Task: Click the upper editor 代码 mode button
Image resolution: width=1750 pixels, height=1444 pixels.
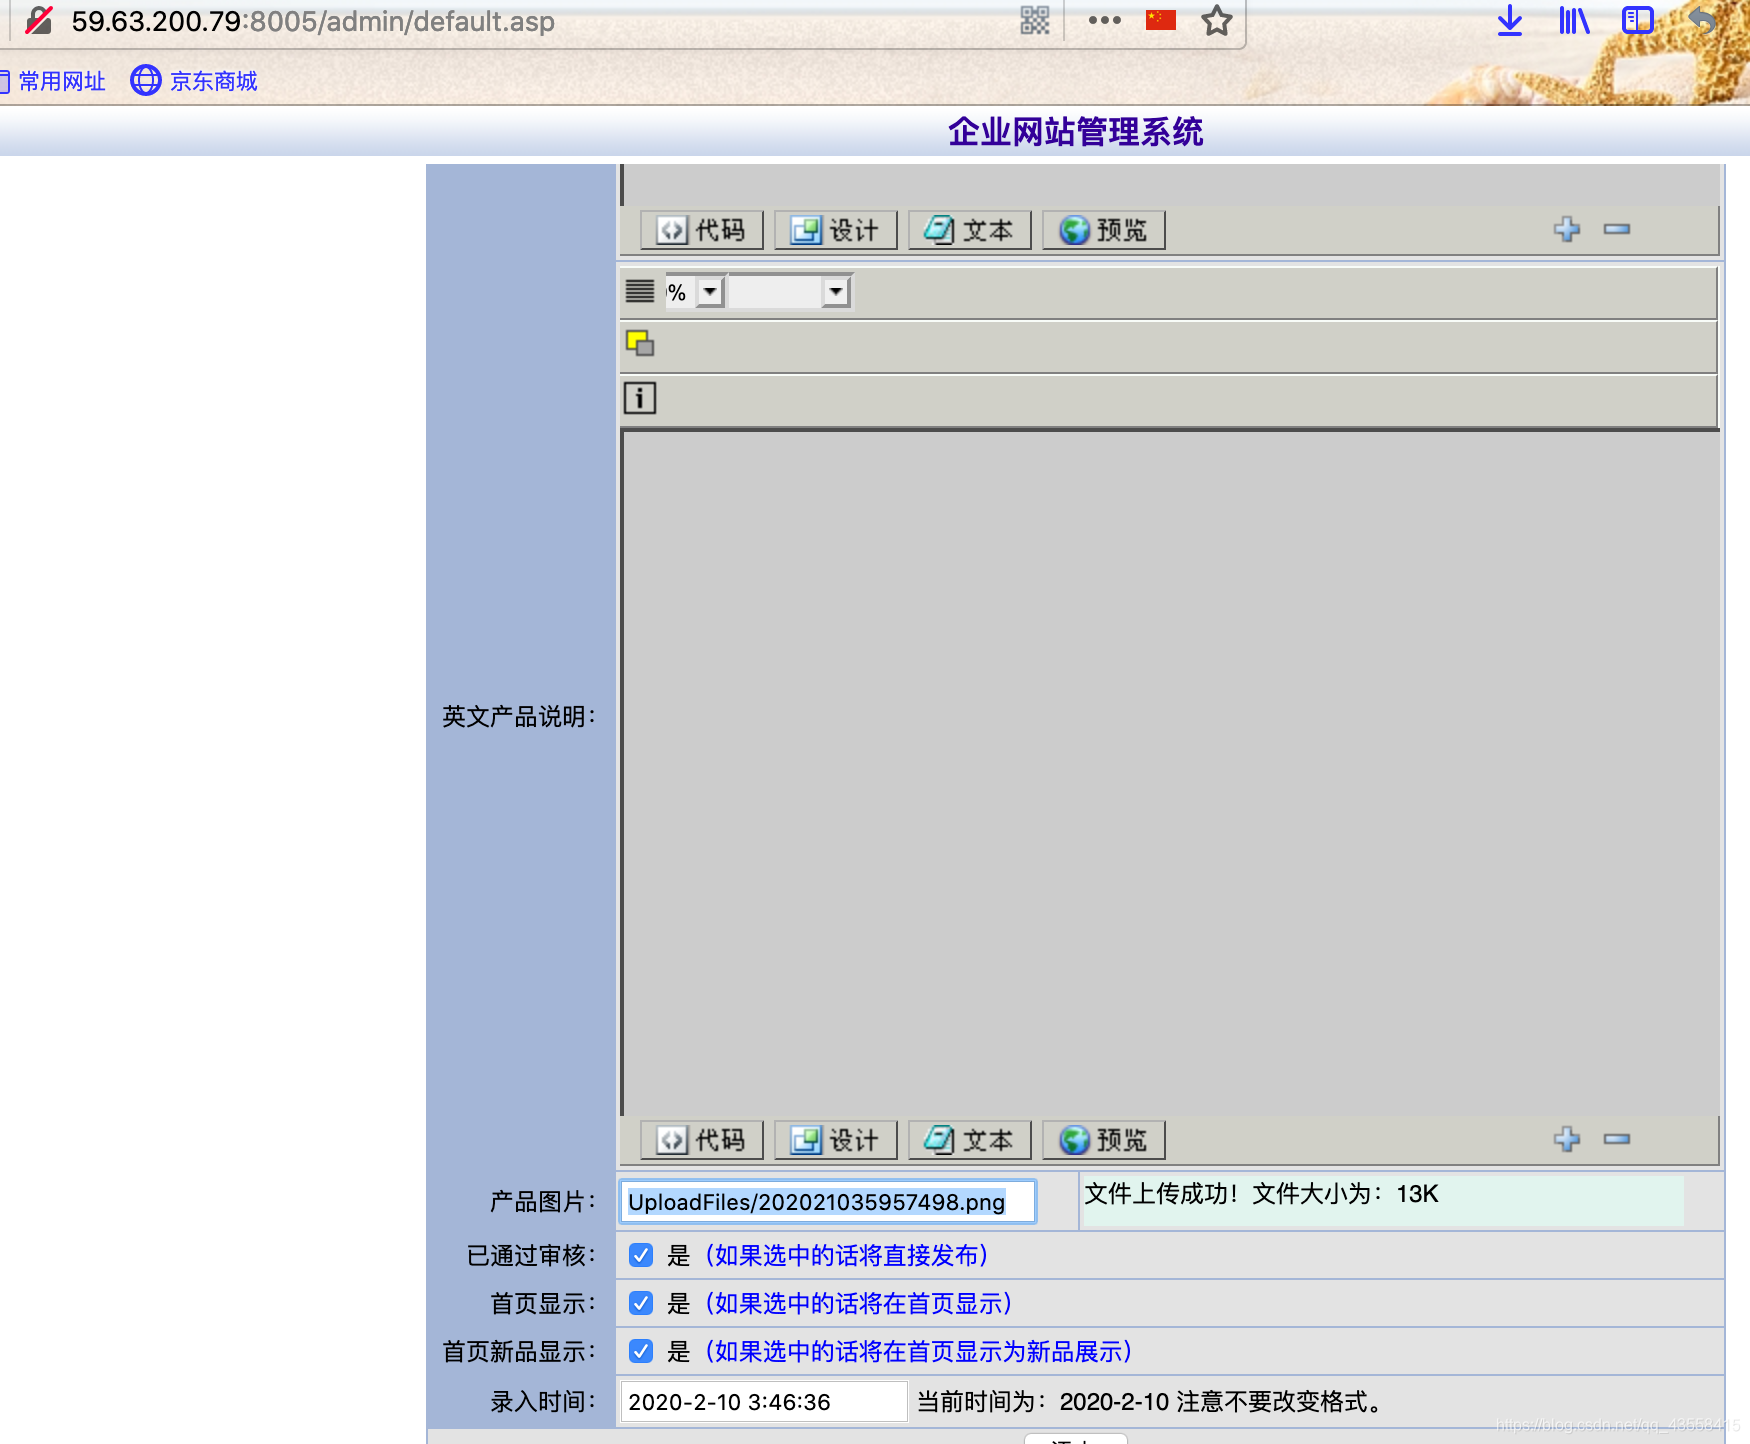Action: [701, 230]
